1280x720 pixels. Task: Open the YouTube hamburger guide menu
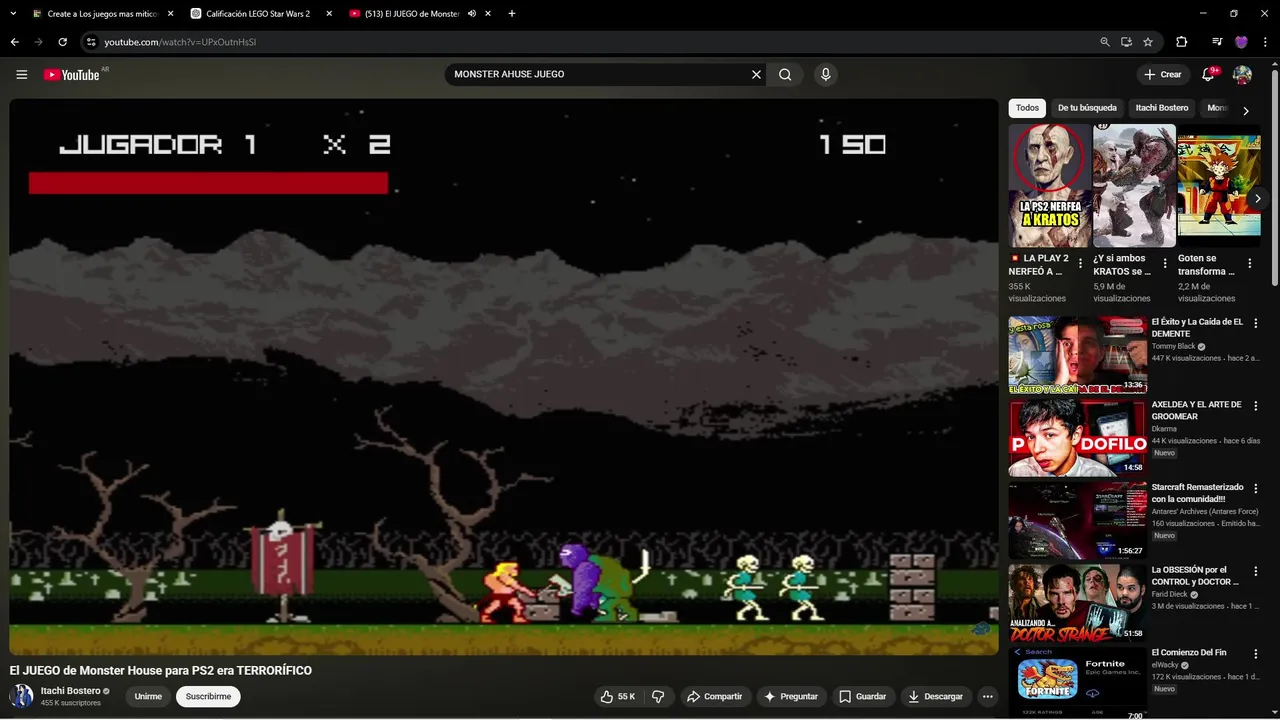pyautogui.click(x=22, y=75)
